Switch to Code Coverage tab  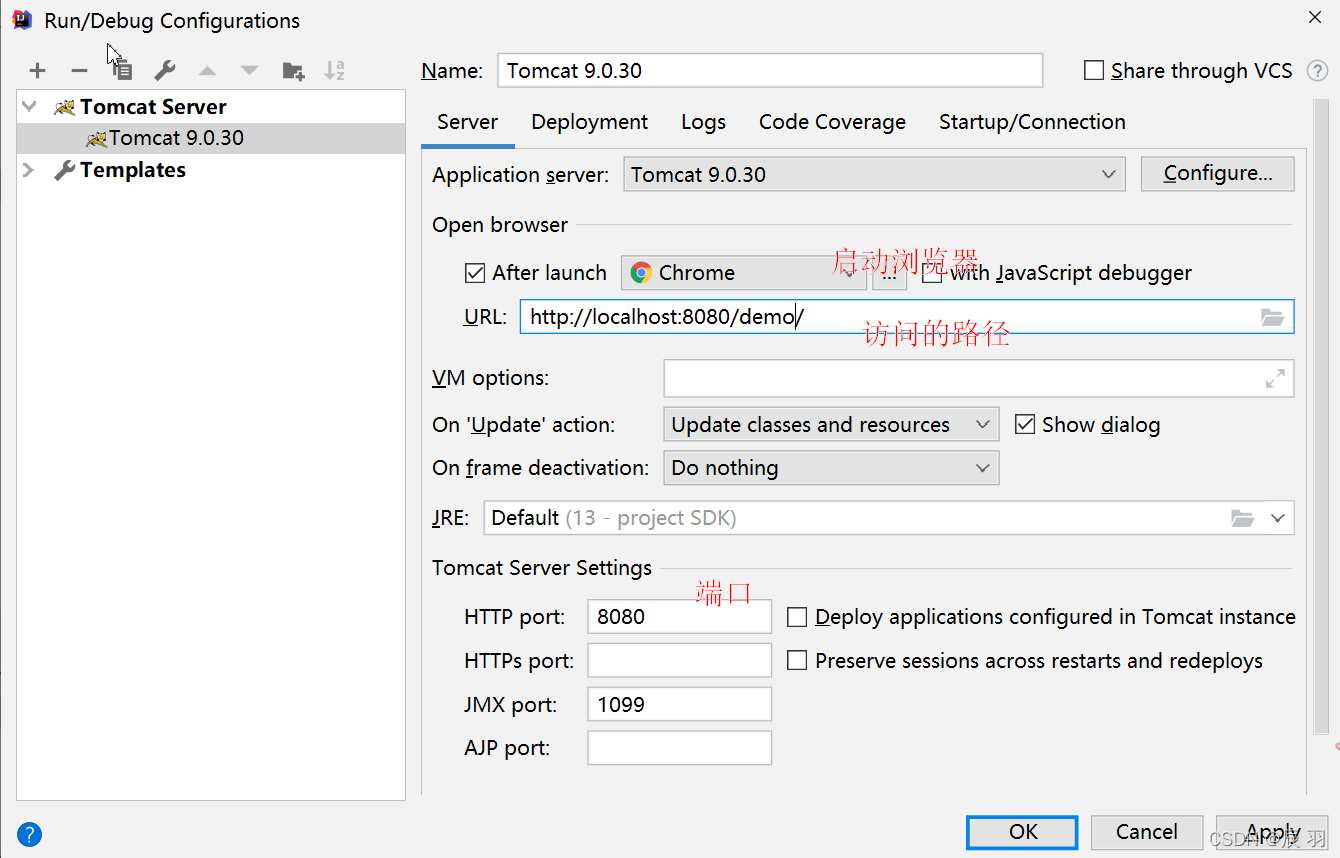(x=832, y=122)
